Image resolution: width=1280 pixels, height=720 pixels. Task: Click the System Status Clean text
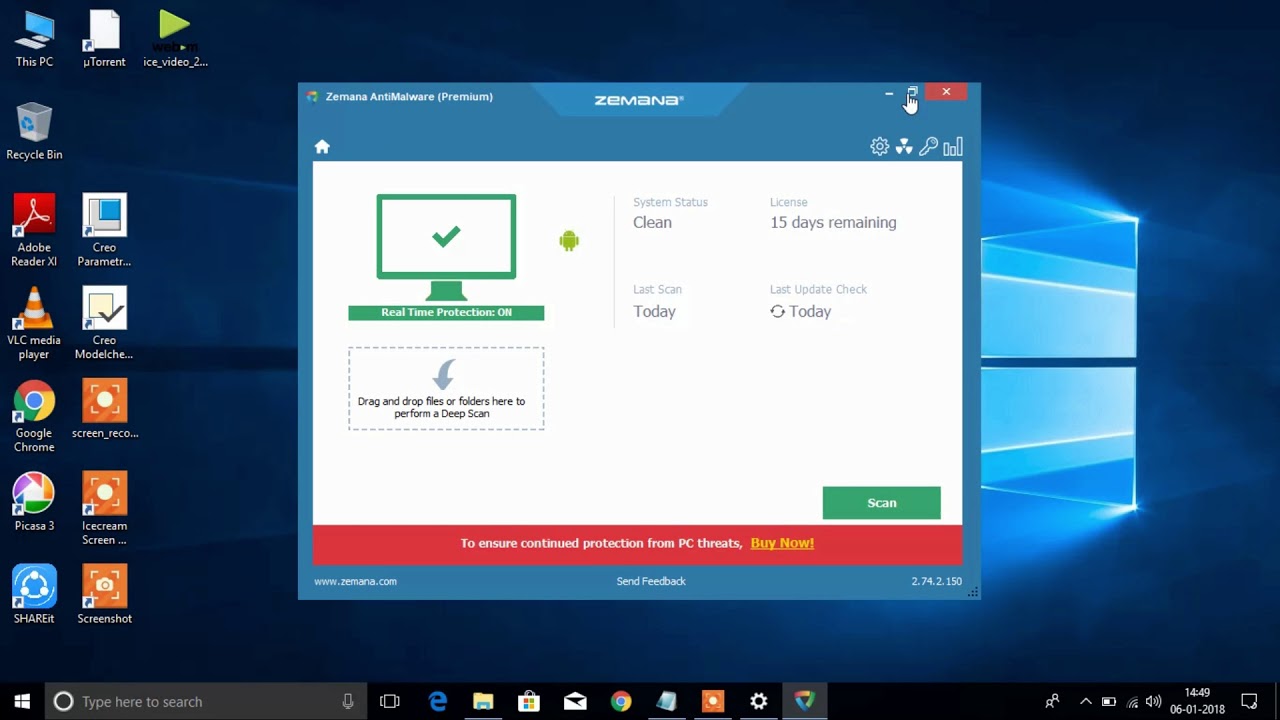(652, 222)
